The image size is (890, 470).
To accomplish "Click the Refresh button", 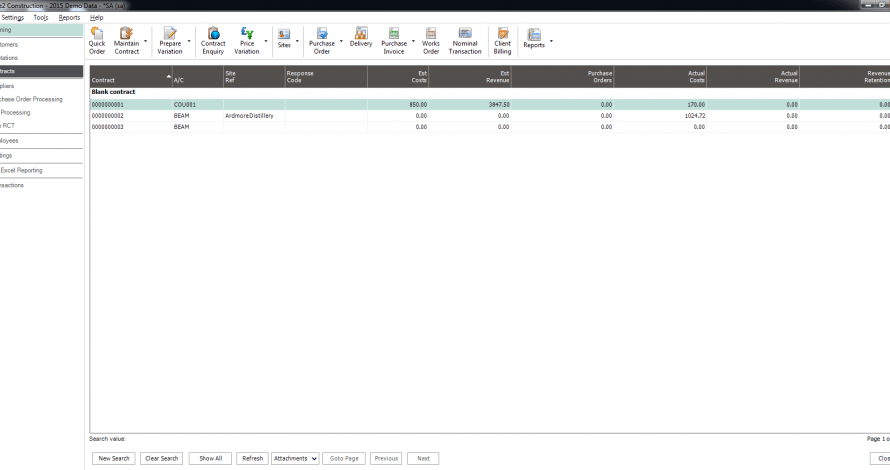I will tap(253, 459).
